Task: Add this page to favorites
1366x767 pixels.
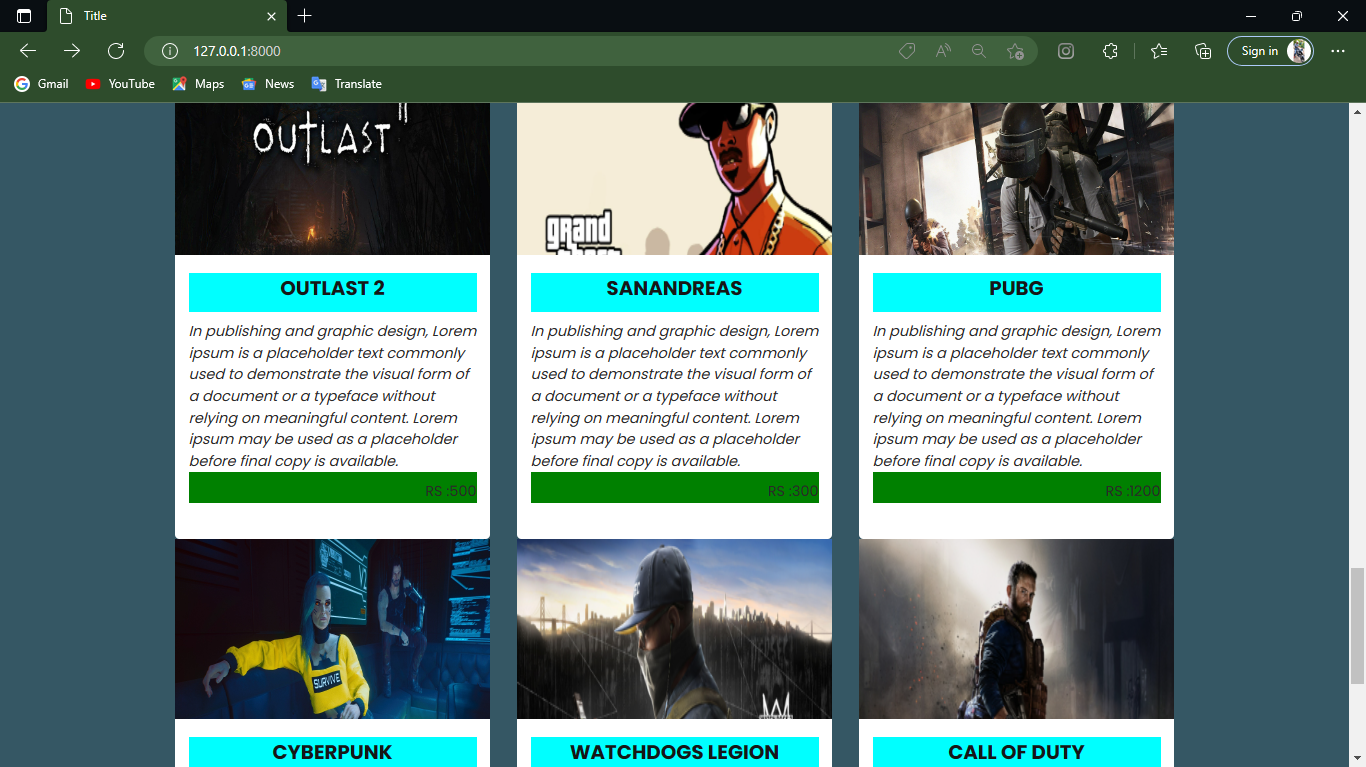Action: (1015, 51)
